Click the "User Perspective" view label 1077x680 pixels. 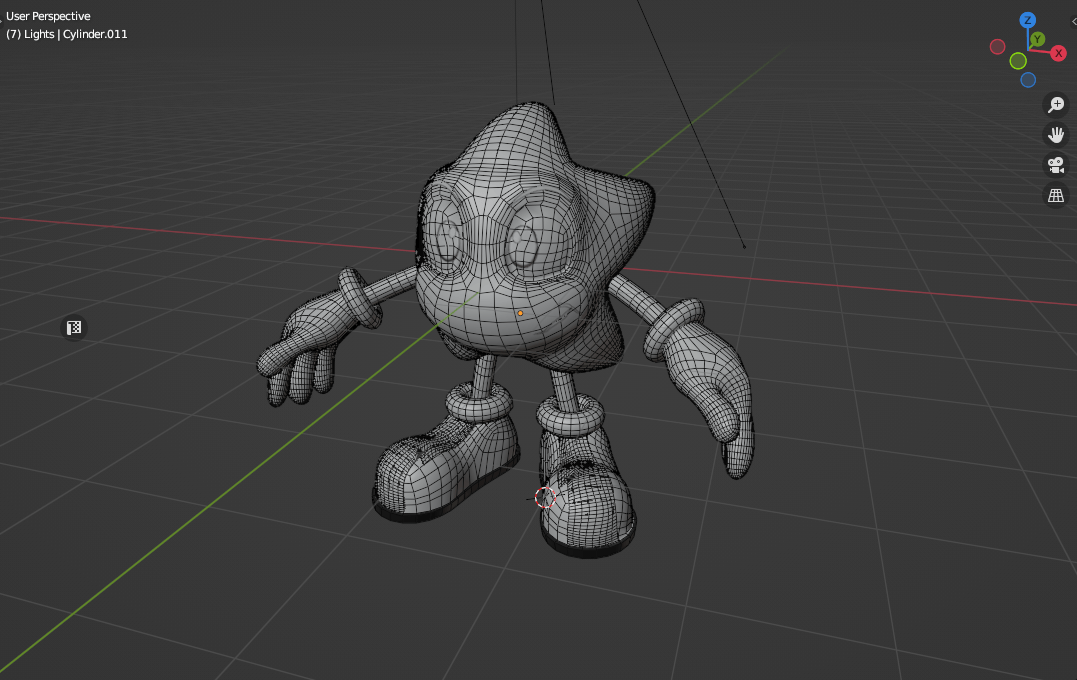48,16
